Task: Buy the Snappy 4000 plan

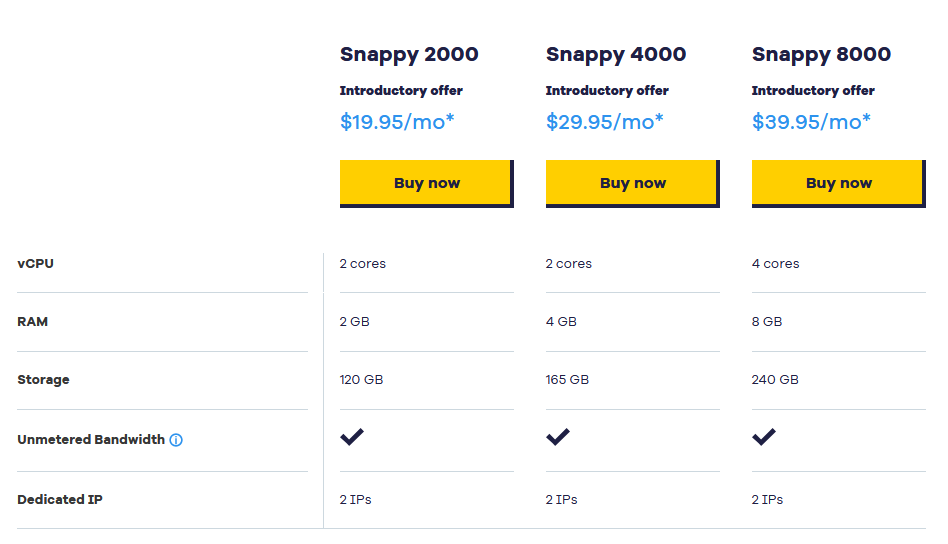Action: (x=633, y=183)
